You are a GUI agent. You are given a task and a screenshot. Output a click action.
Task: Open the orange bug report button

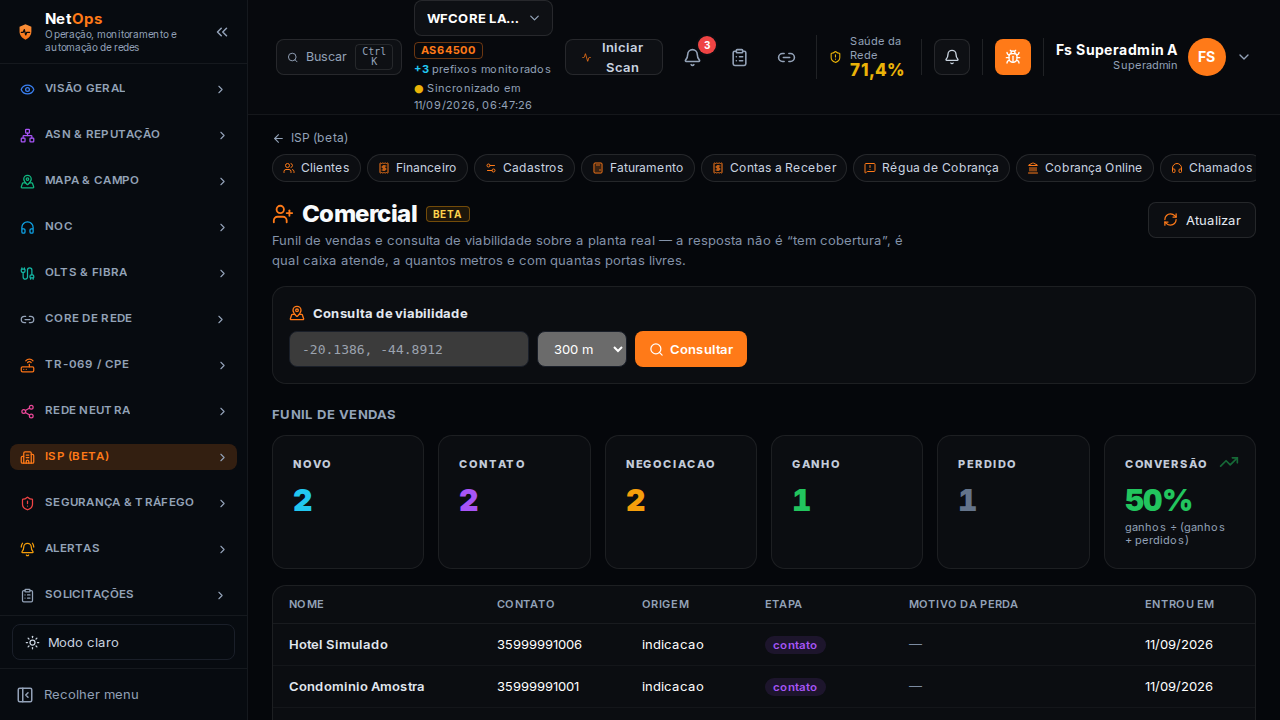1013,57
